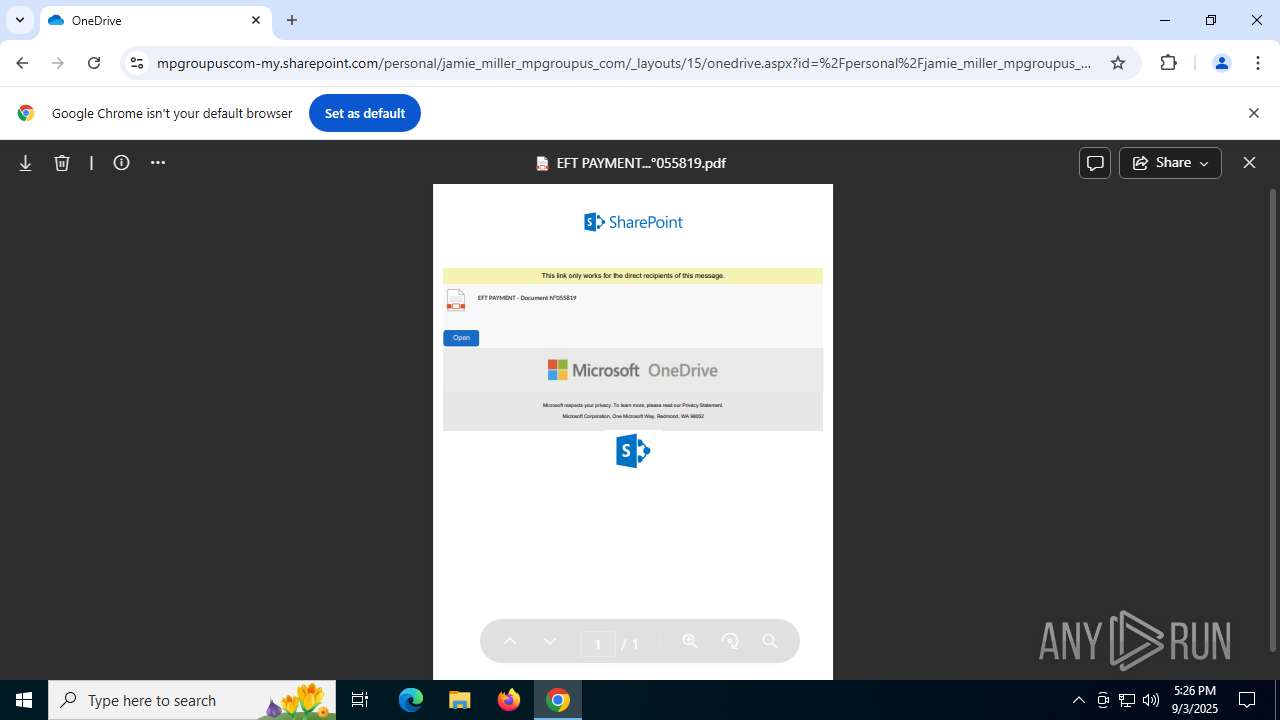Open the Chrome profile icon
Viewport: 1280px width, 720px height.
(x=1221, y=63)
